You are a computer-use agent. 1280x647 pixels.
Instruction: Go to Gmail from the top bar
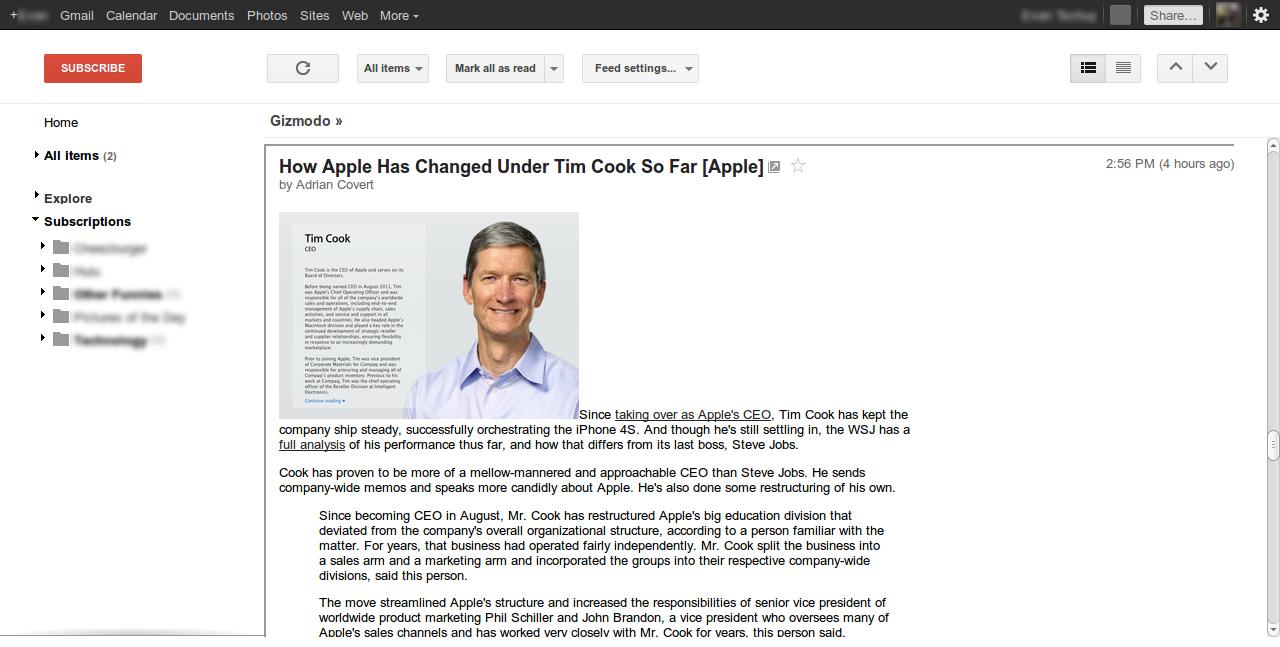(x=76, y=15)
